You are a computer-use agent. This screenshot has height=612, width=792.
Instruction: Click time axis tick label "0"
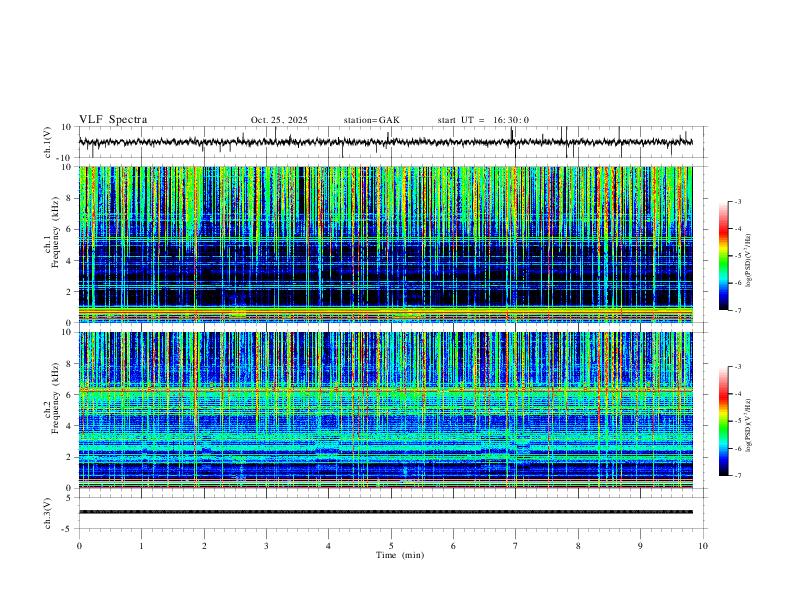79,546
